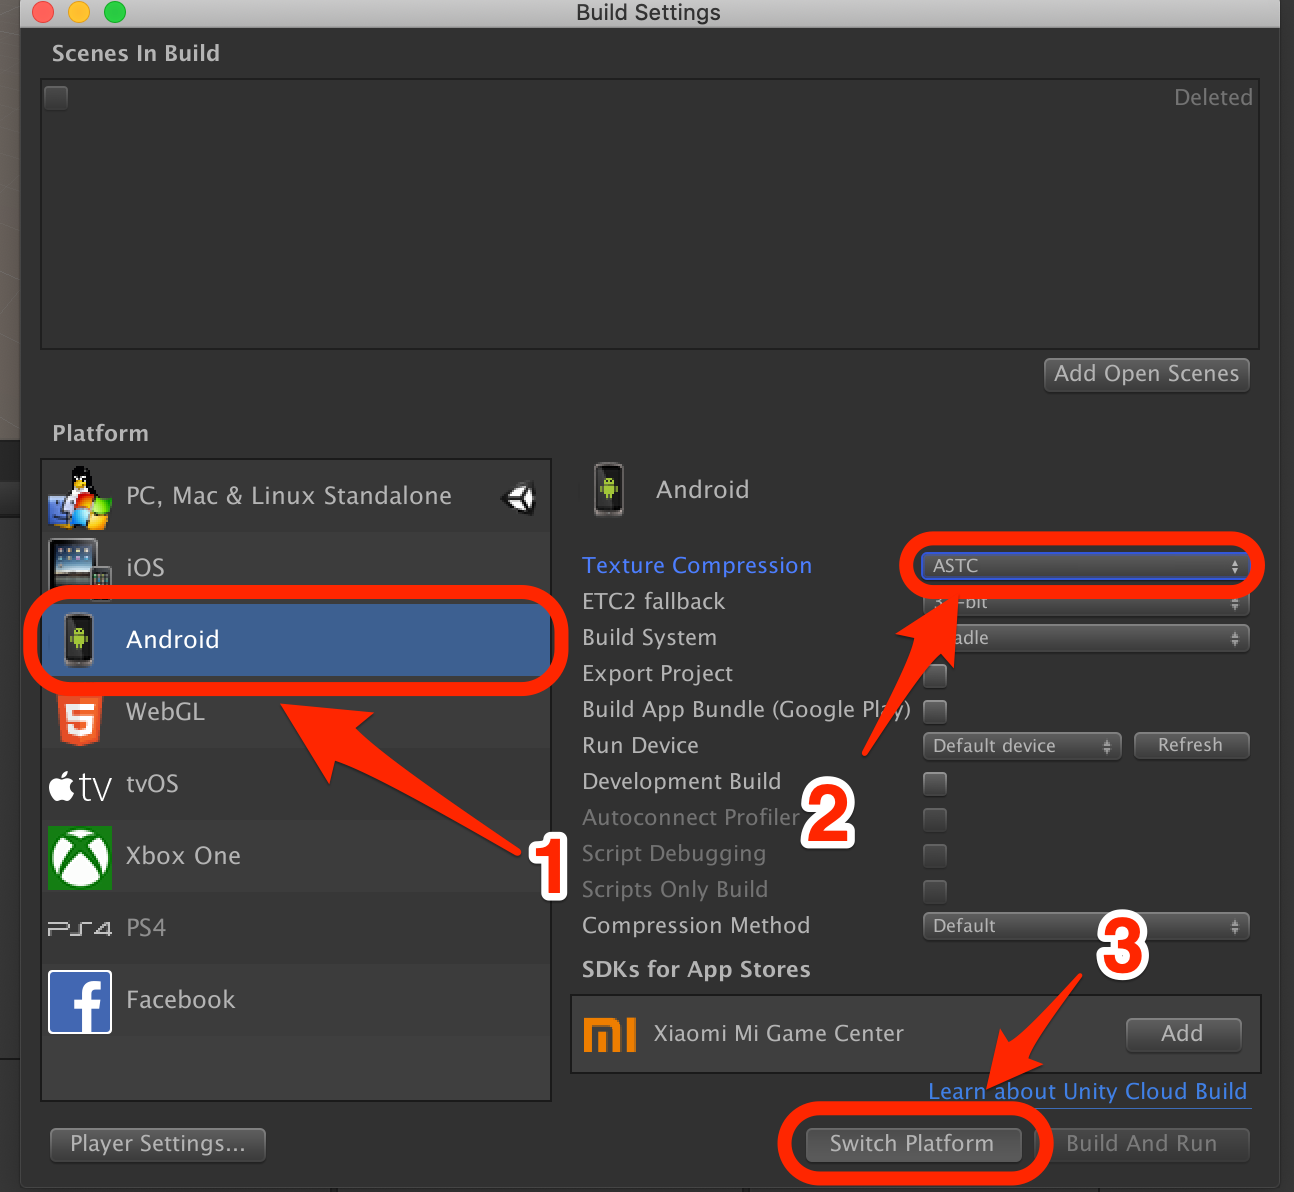Enable Build App Bundle (Google Play)

click(934, 711)
